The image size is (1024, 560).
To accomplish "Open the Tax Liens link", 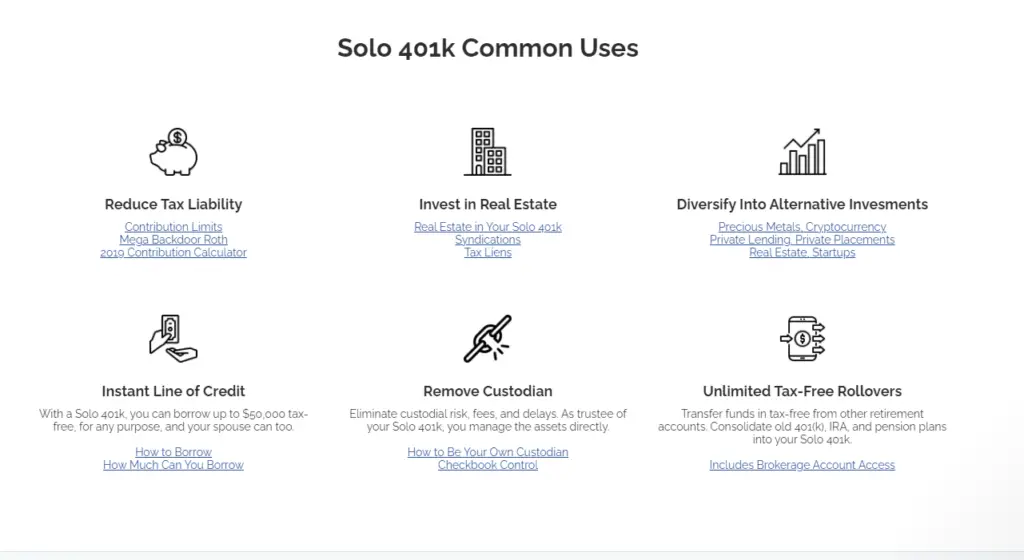I will [488, 253].
